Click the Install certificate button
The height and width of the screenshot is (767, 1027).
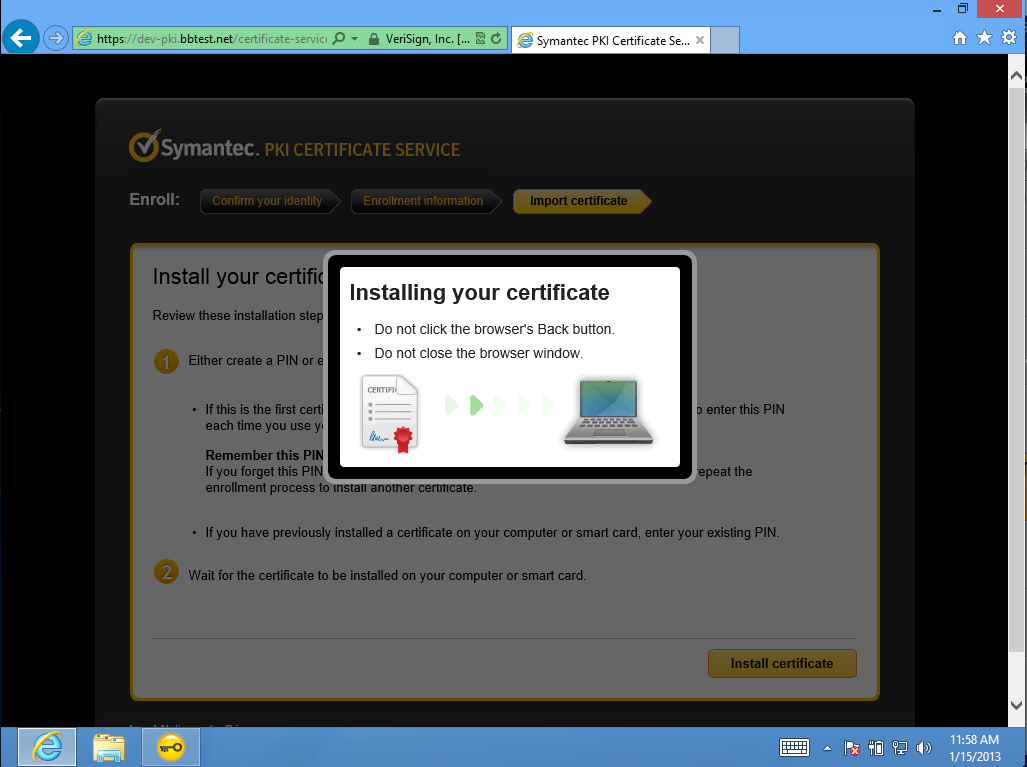782,664
